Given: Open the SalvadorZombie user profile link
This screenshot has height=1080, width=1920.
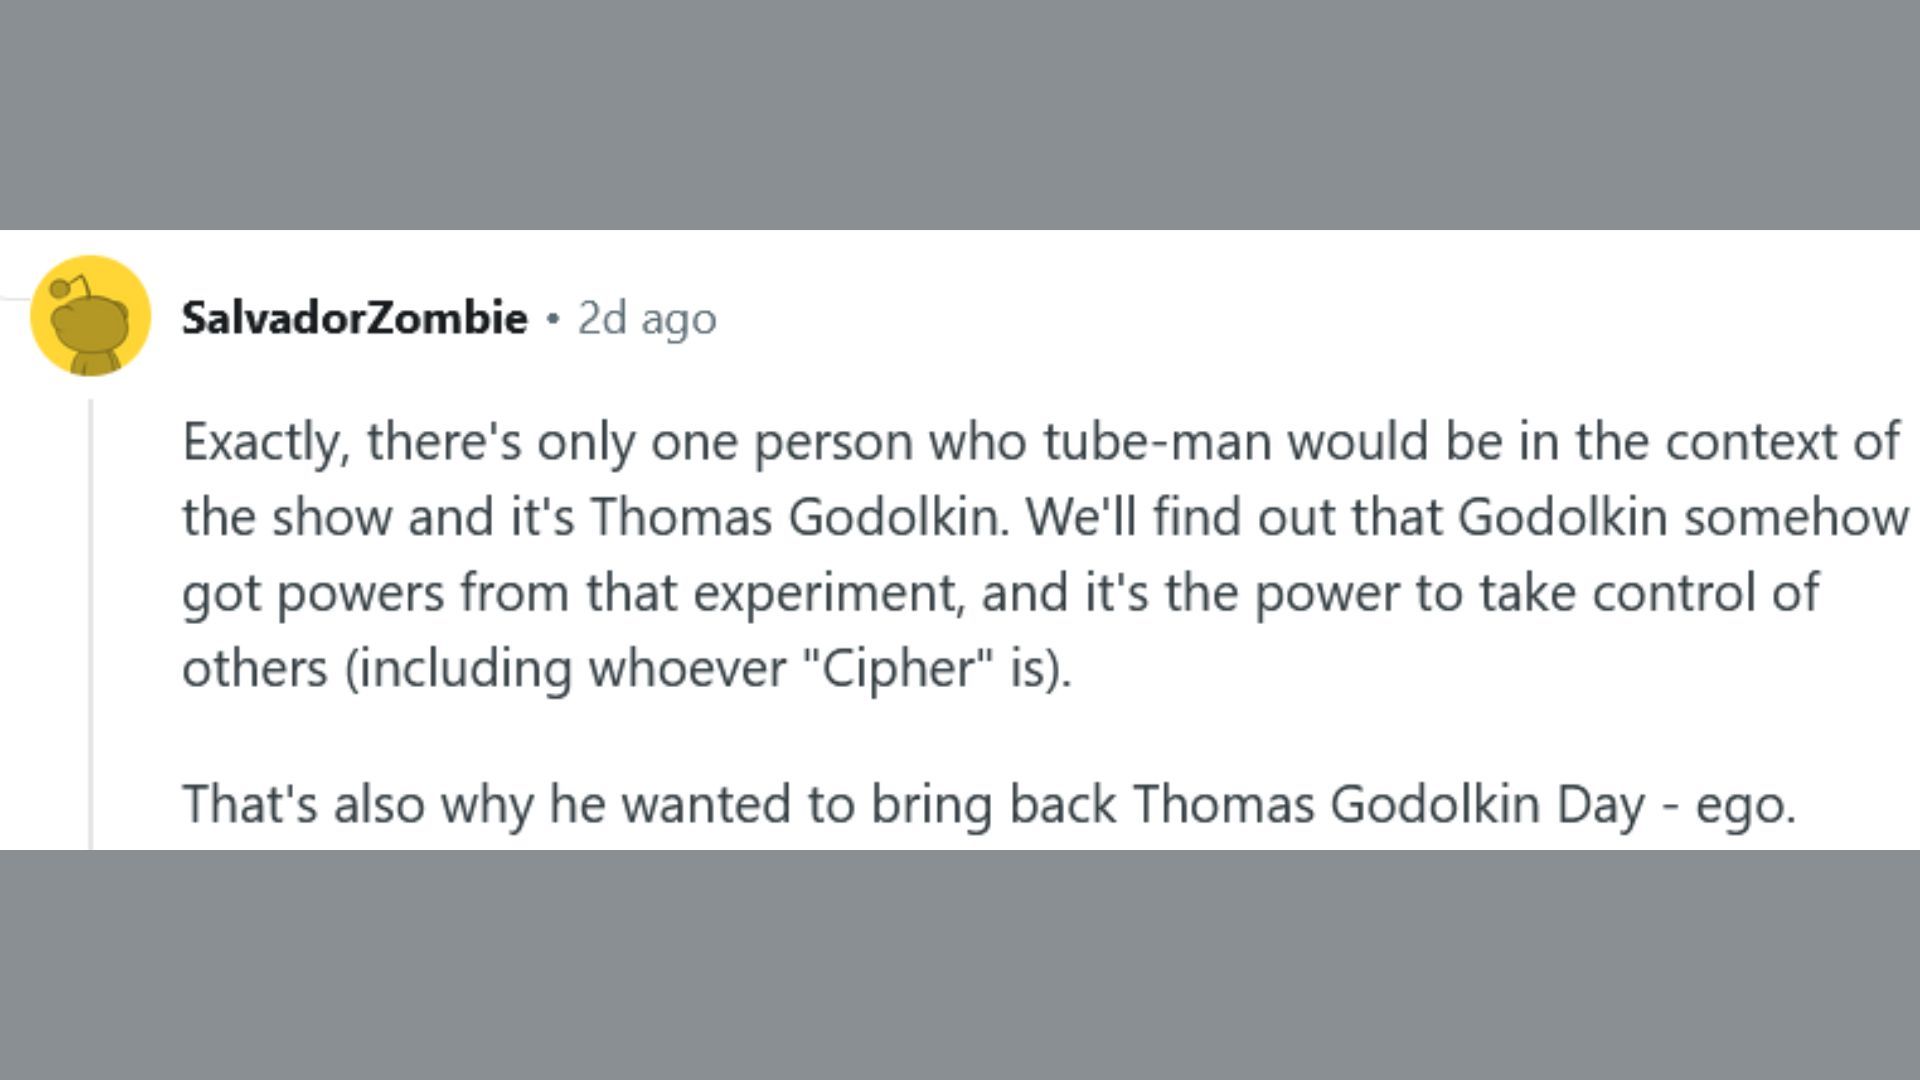Looking at the screenshot, I should 354,318.
